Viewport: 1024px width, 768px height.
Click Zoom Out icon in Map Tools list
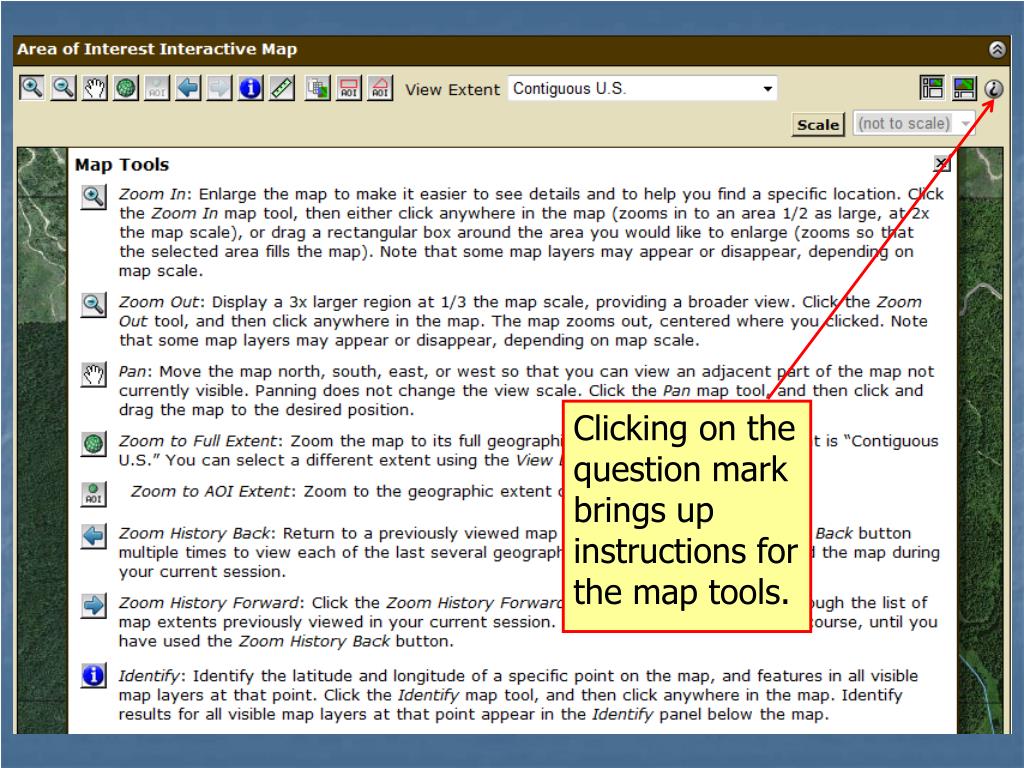point(93,304)
